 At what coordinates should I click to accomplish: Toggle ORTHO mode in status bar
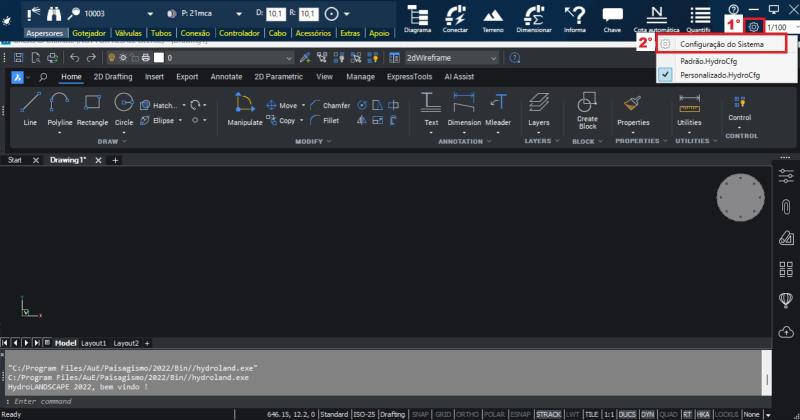(x=465, y=414)
